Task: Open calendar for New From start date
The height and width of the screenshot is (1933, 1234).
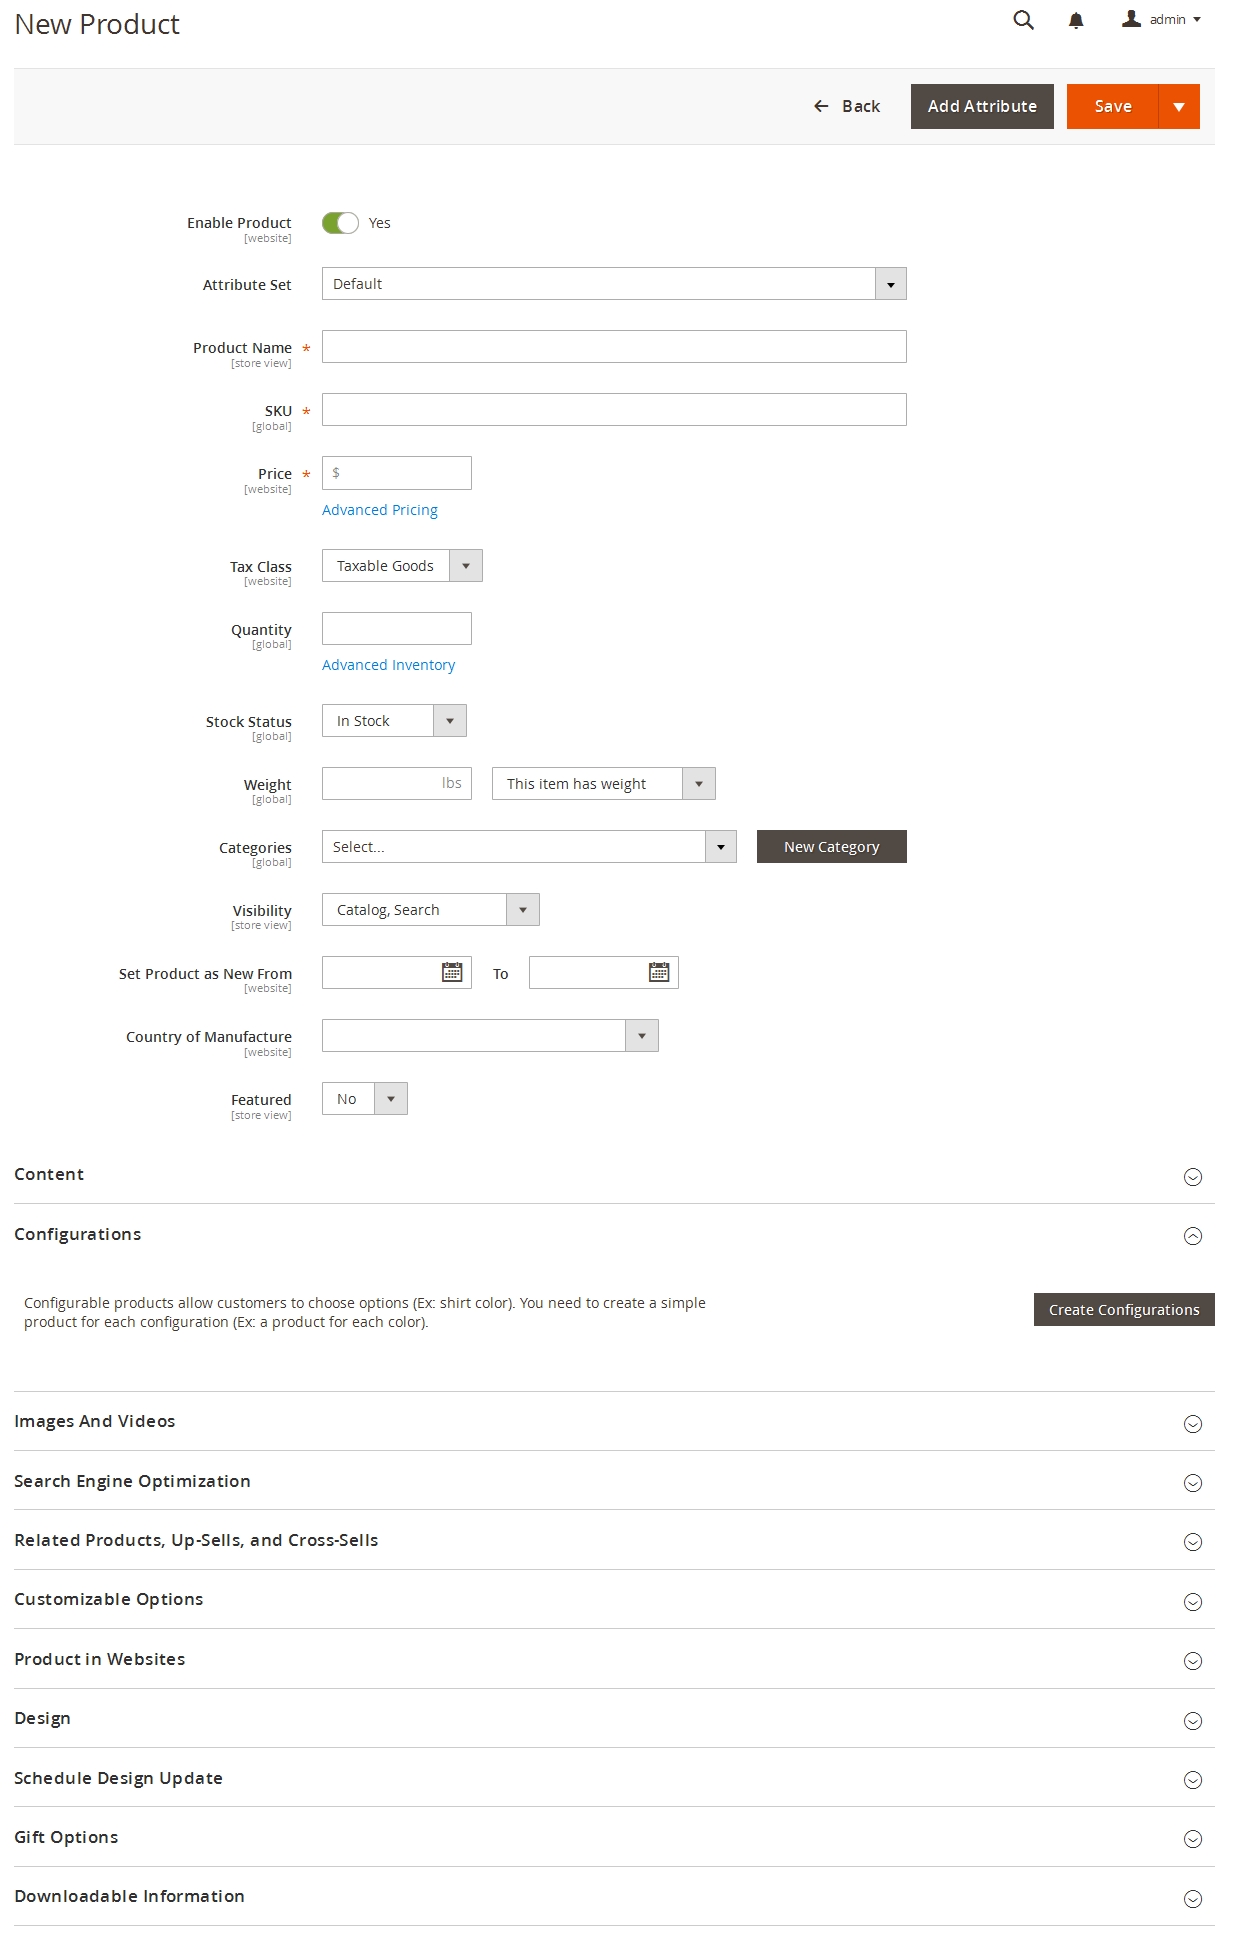Action: 452,972
